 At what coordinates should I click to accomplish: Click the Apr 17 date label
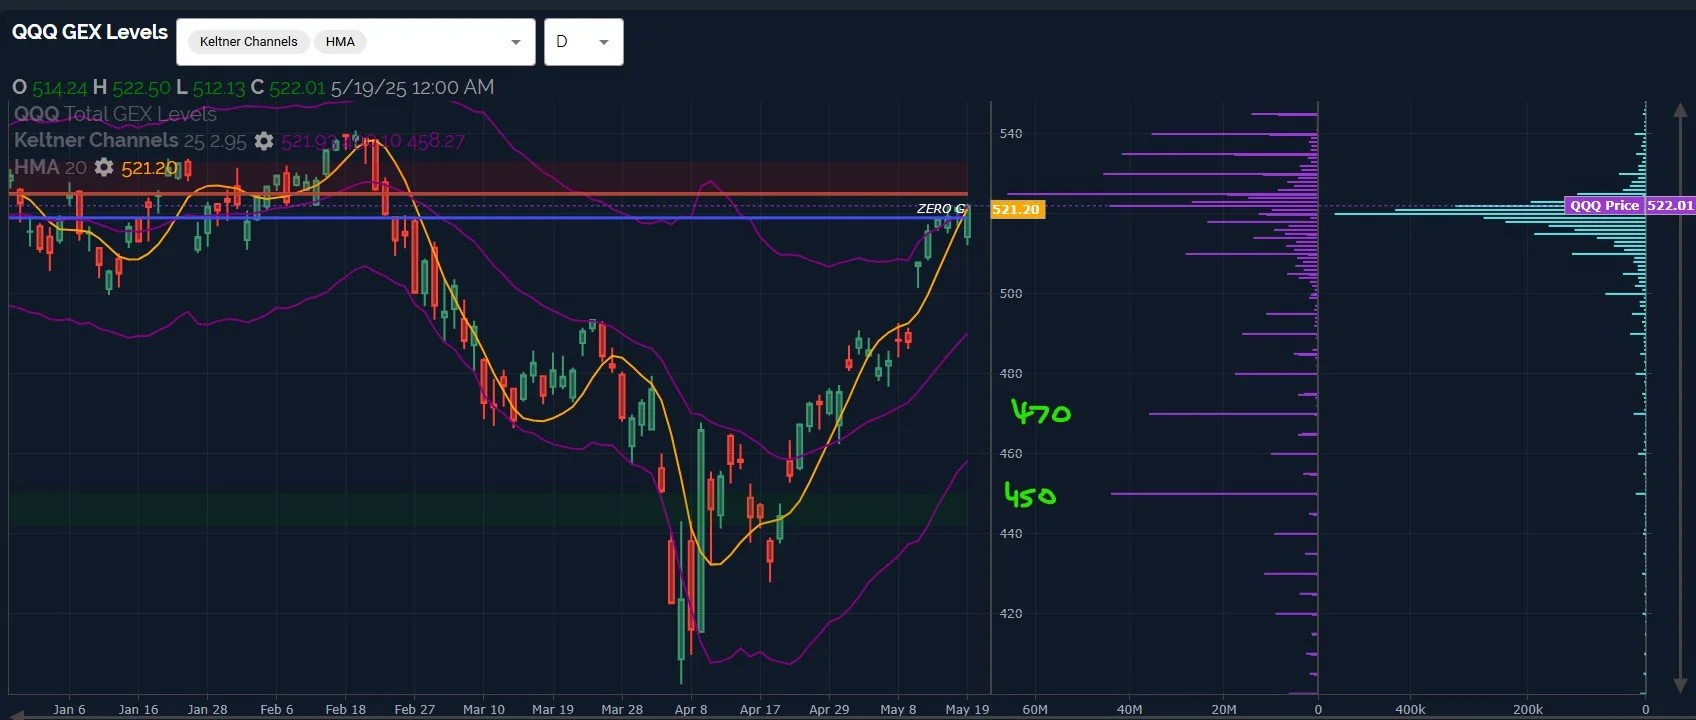(760, 709)
